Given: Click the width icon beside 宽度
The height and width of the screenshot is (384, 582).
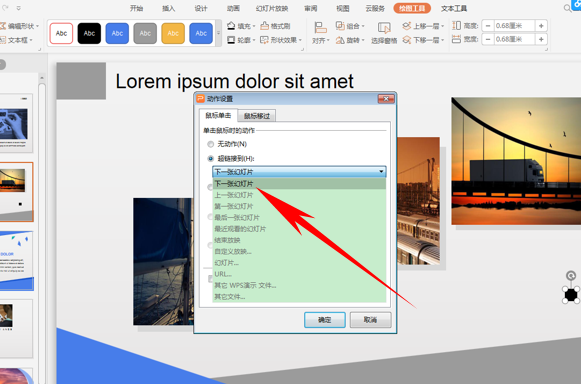Looking at the screenshot, I should click(x=456, y=39).
